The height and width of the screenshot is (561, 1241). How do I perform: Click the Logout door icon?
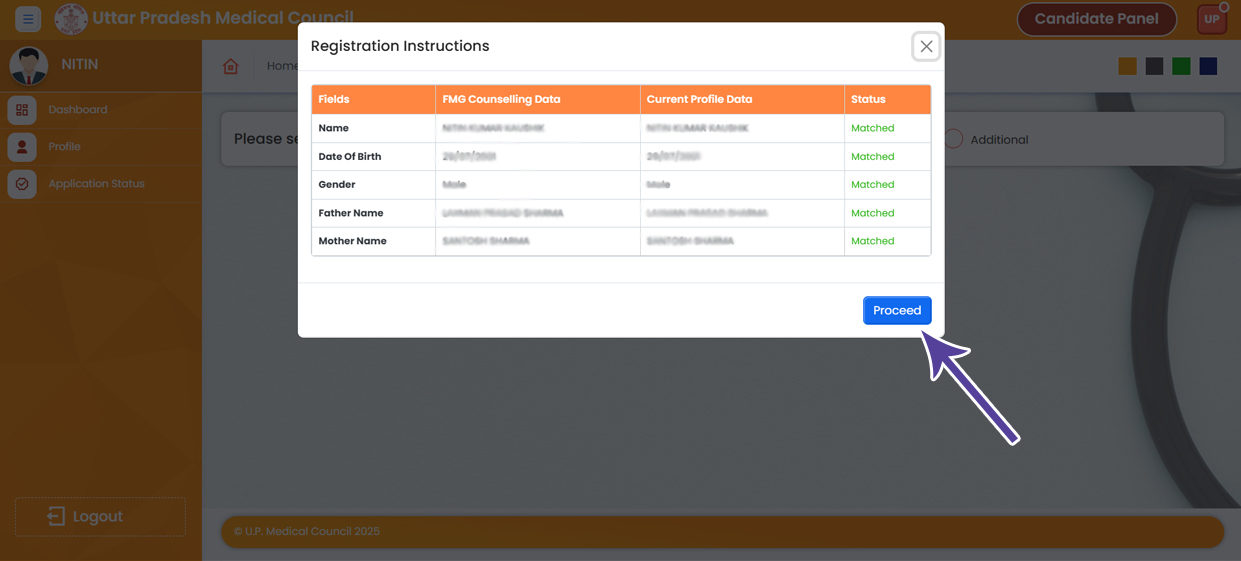[56, 516]
